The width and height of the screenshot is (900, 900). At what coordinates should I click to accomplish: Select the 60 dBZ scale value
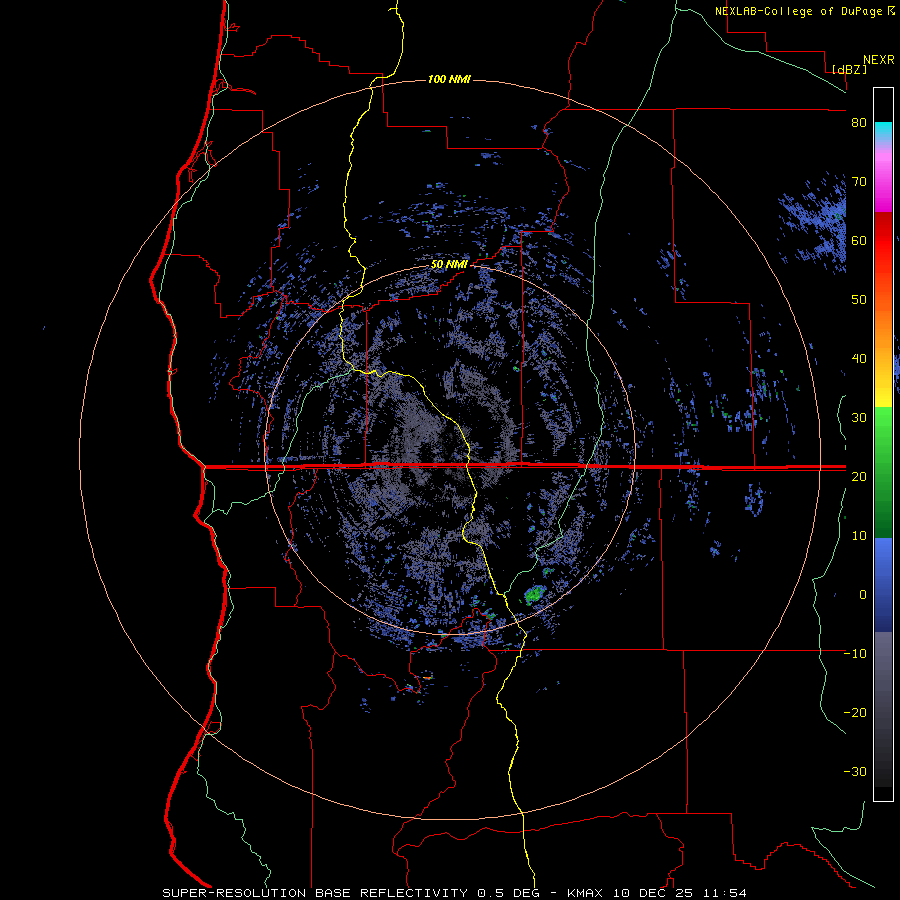859,240
